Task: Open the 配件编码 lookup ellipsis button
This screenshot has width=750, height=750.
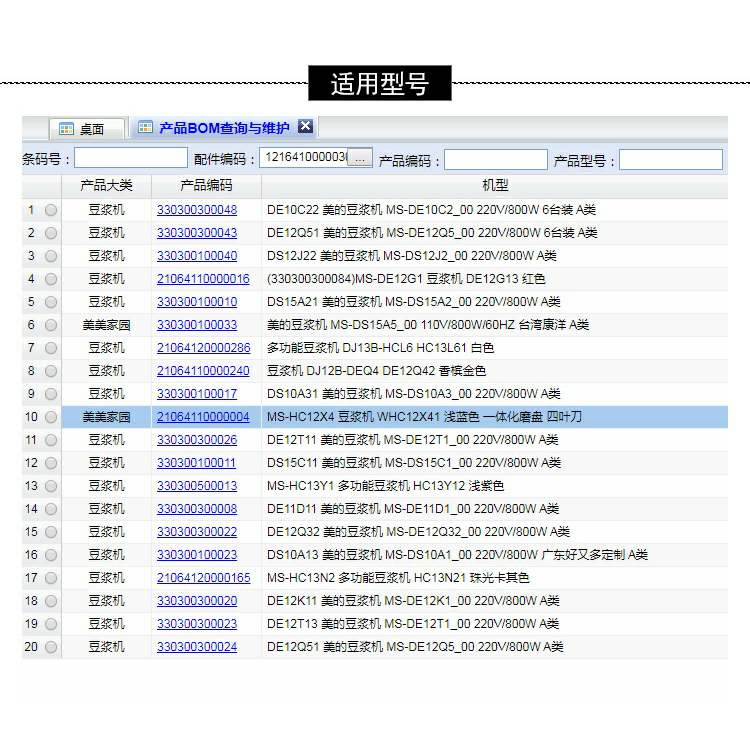Action: (x=360, y=157)
